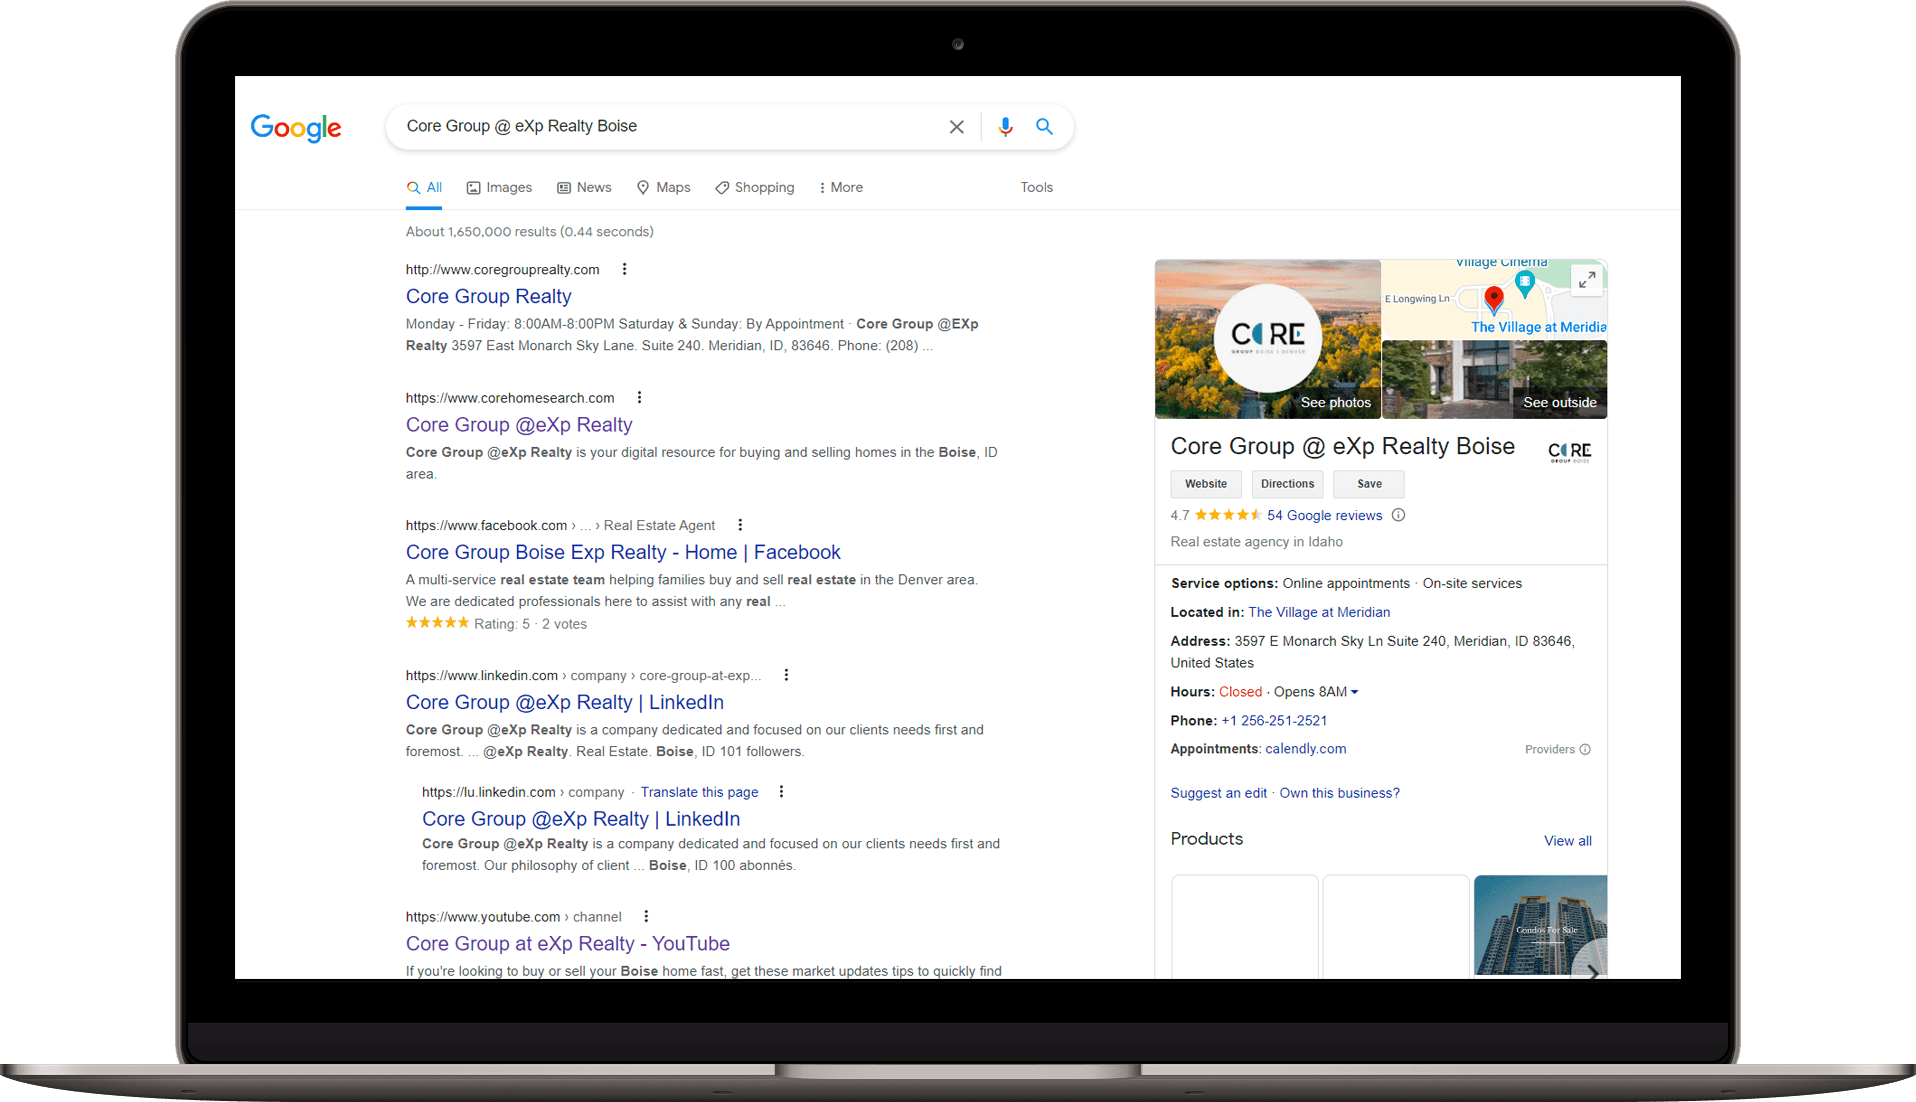Click the Directions button
This screenshot has height=1102, width=1916.
point(1287,484)
